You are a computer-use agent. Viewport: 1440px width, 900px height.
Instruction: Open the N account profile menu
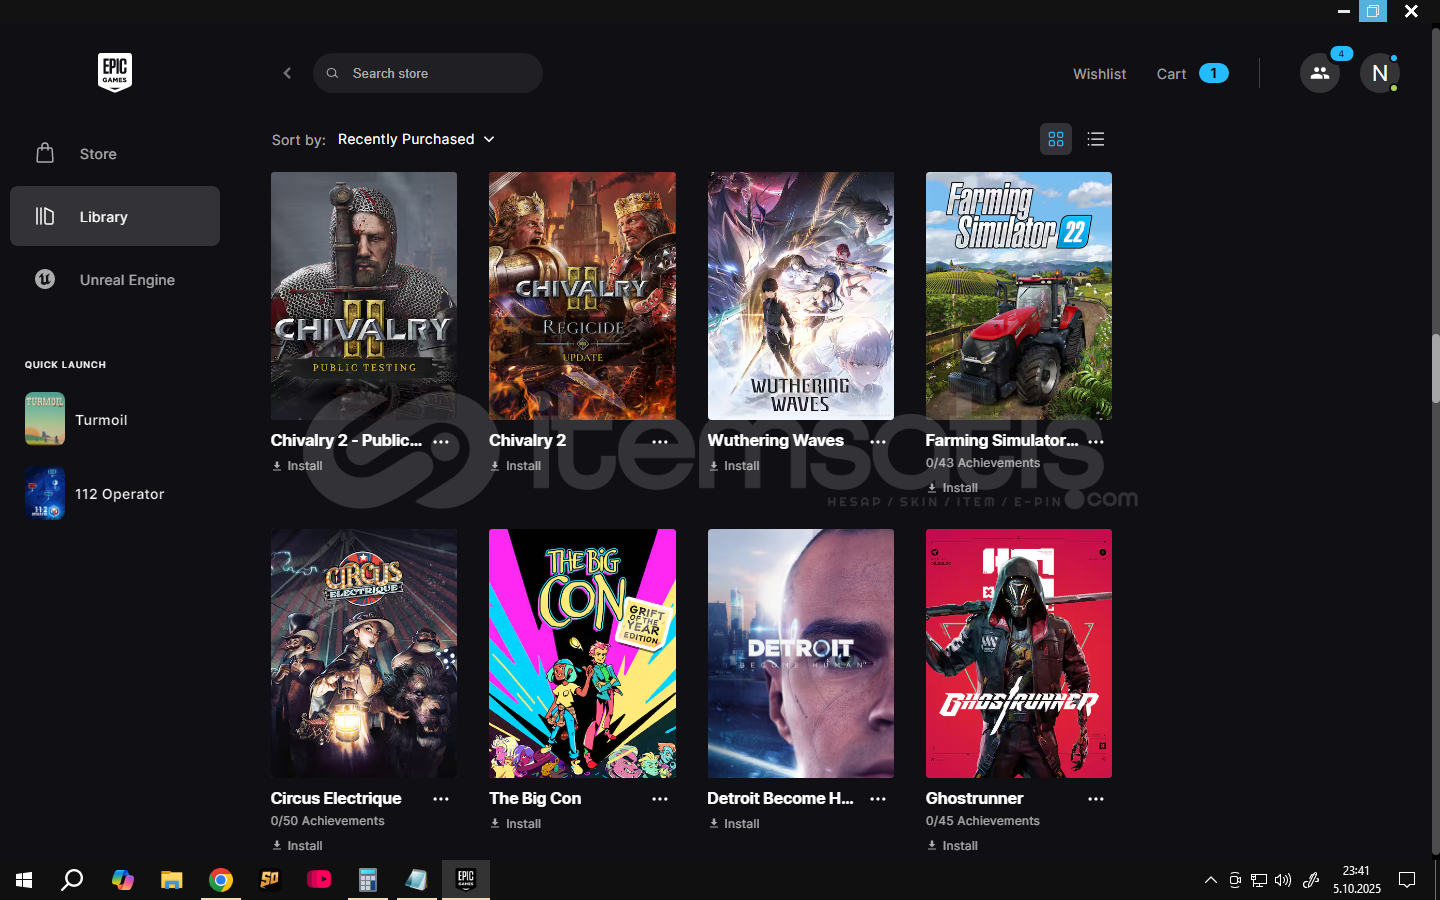1380,73
